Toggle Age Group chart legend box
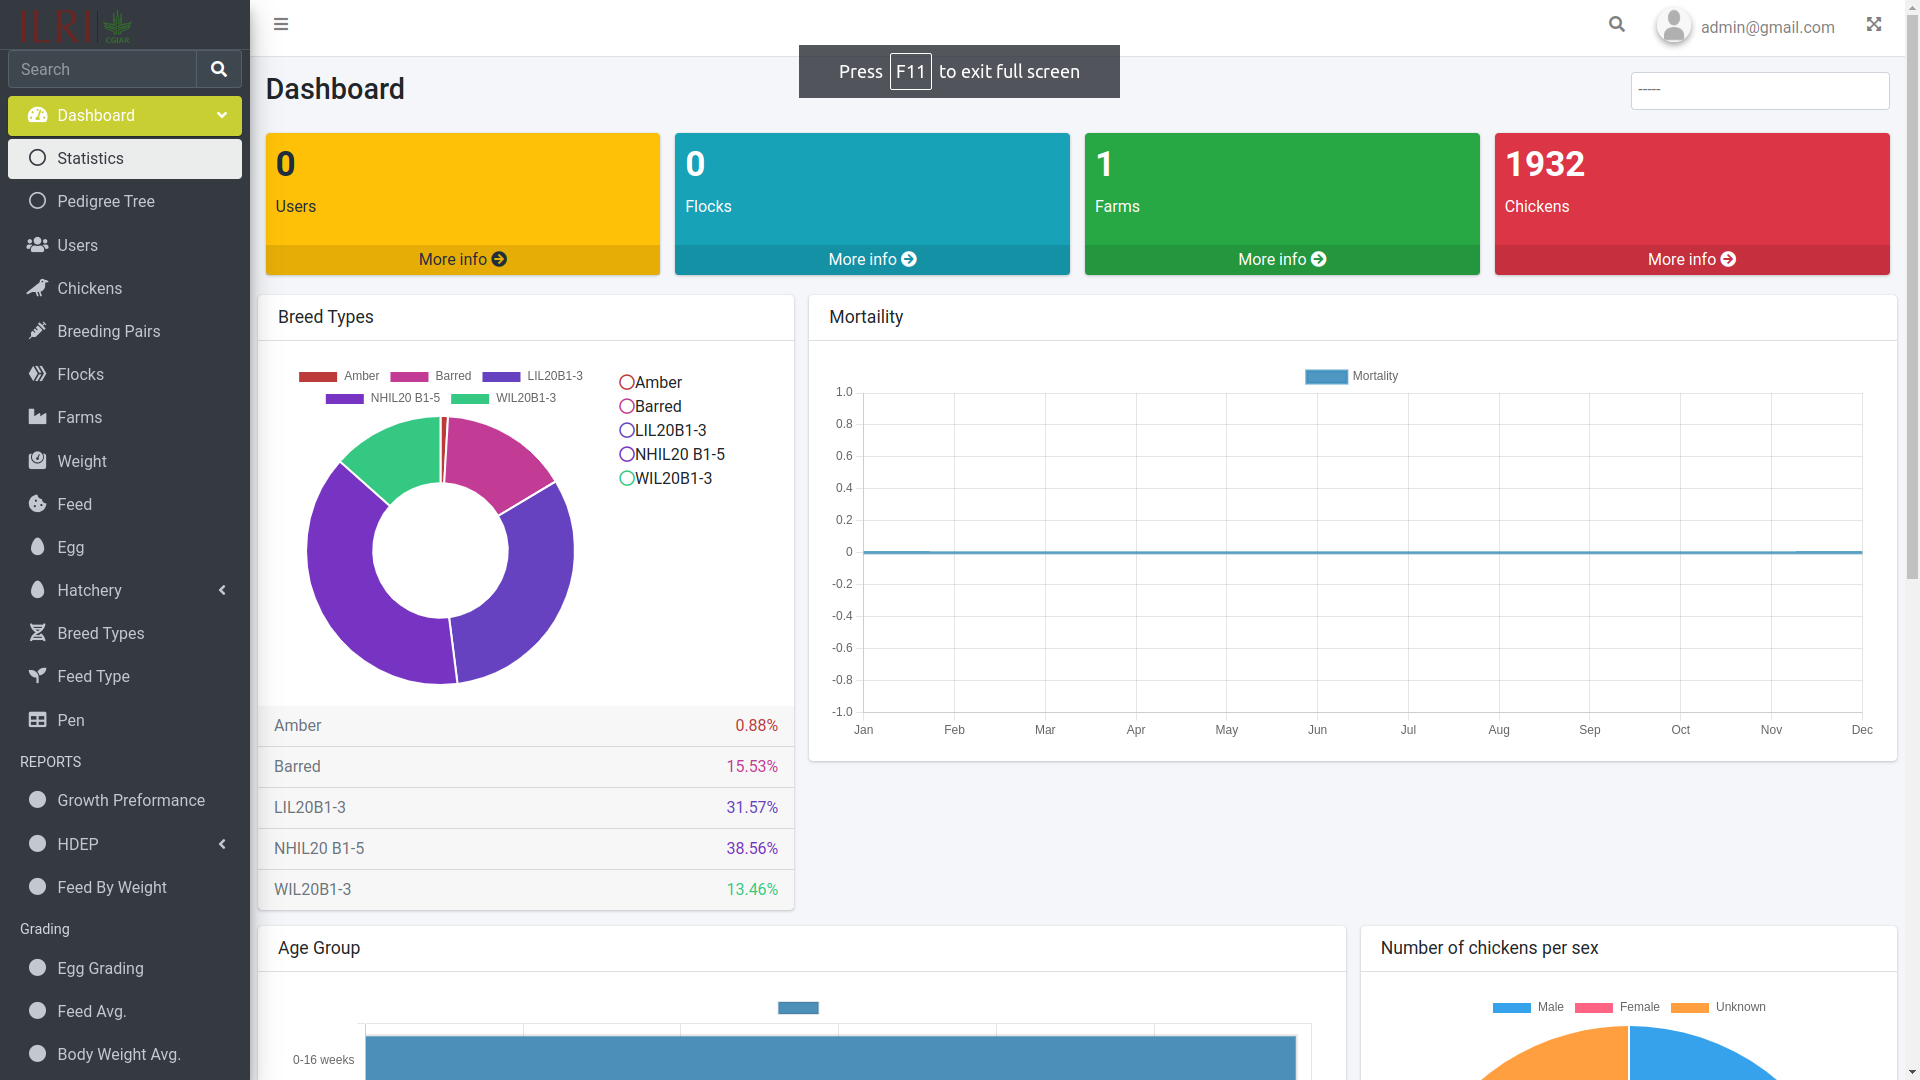 point(798,1008)
